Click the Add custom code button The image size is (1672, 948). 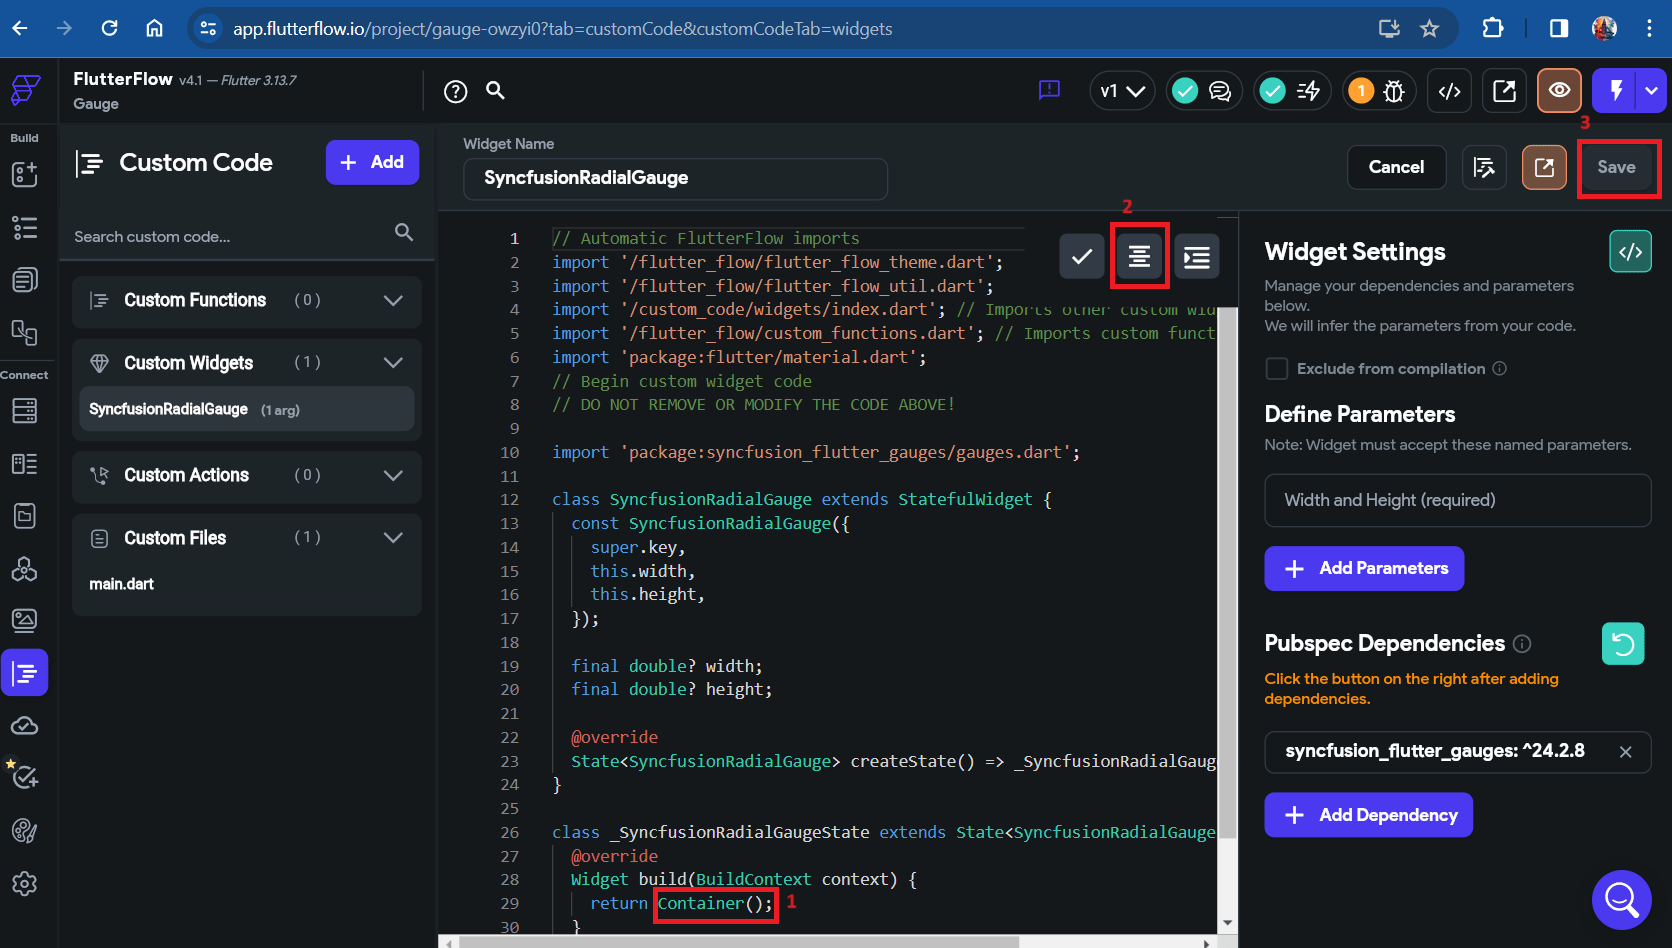click(372, 162)
